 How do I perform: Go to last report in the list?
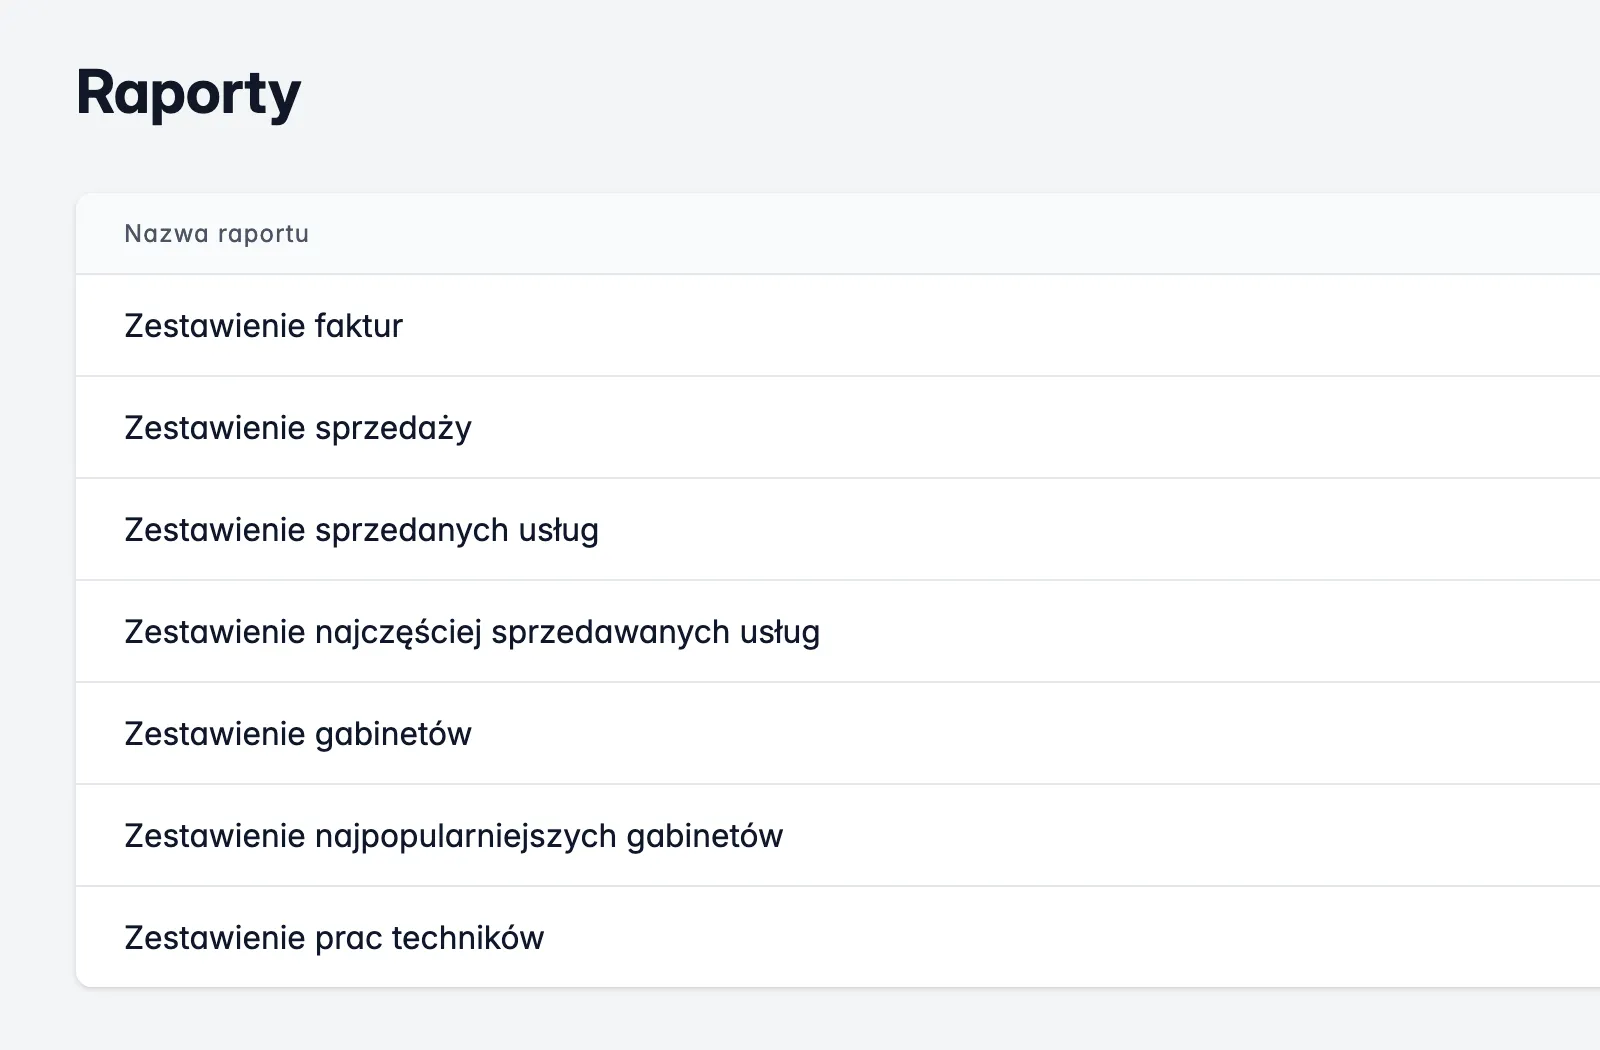tap(334, 938)
